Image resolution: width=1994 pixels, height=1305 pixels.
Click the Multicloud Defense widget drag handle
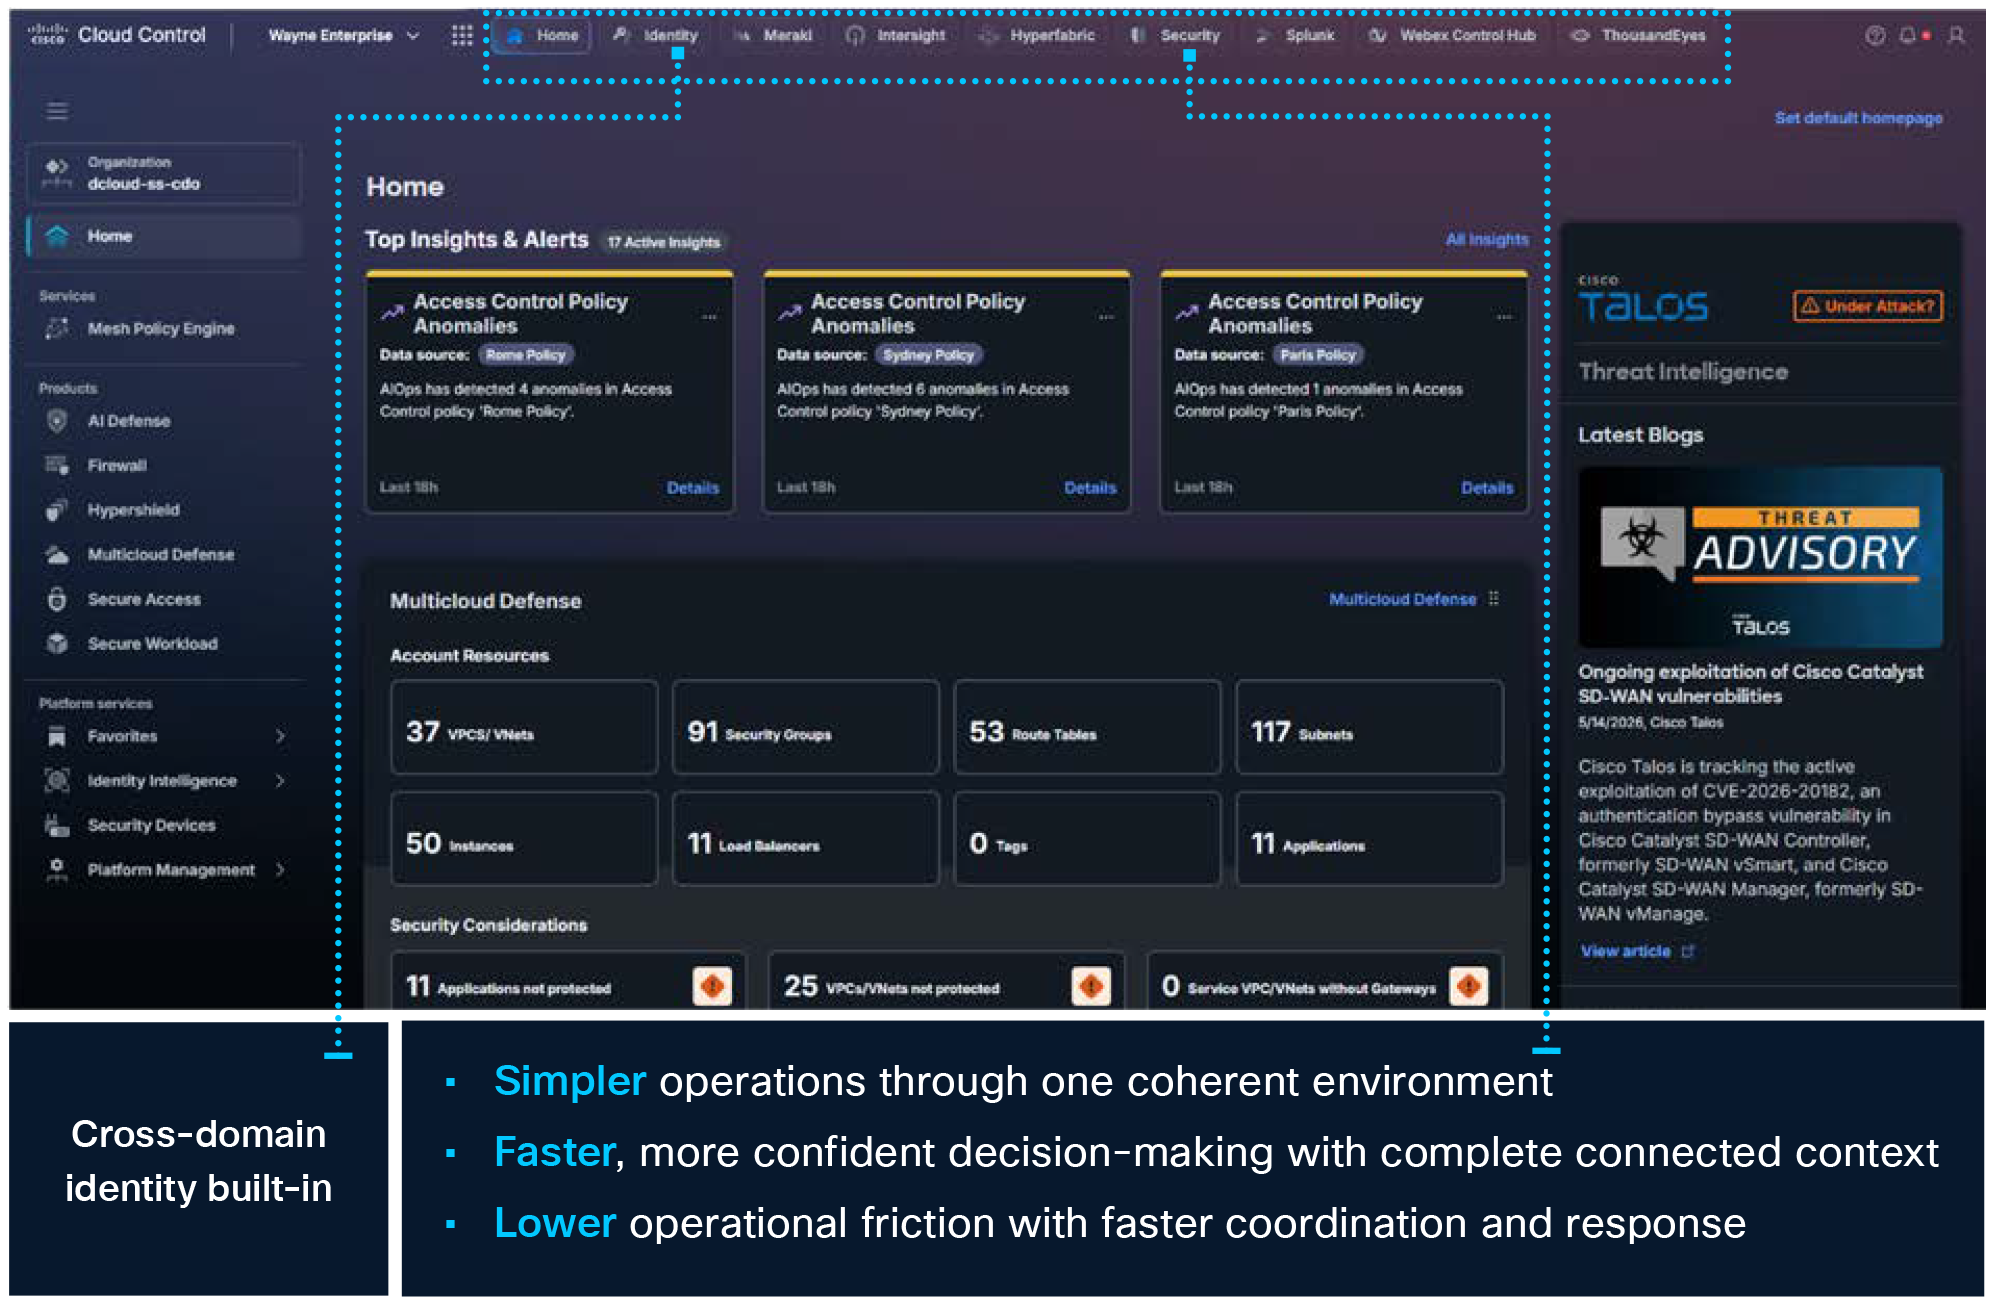(1493, 598)
